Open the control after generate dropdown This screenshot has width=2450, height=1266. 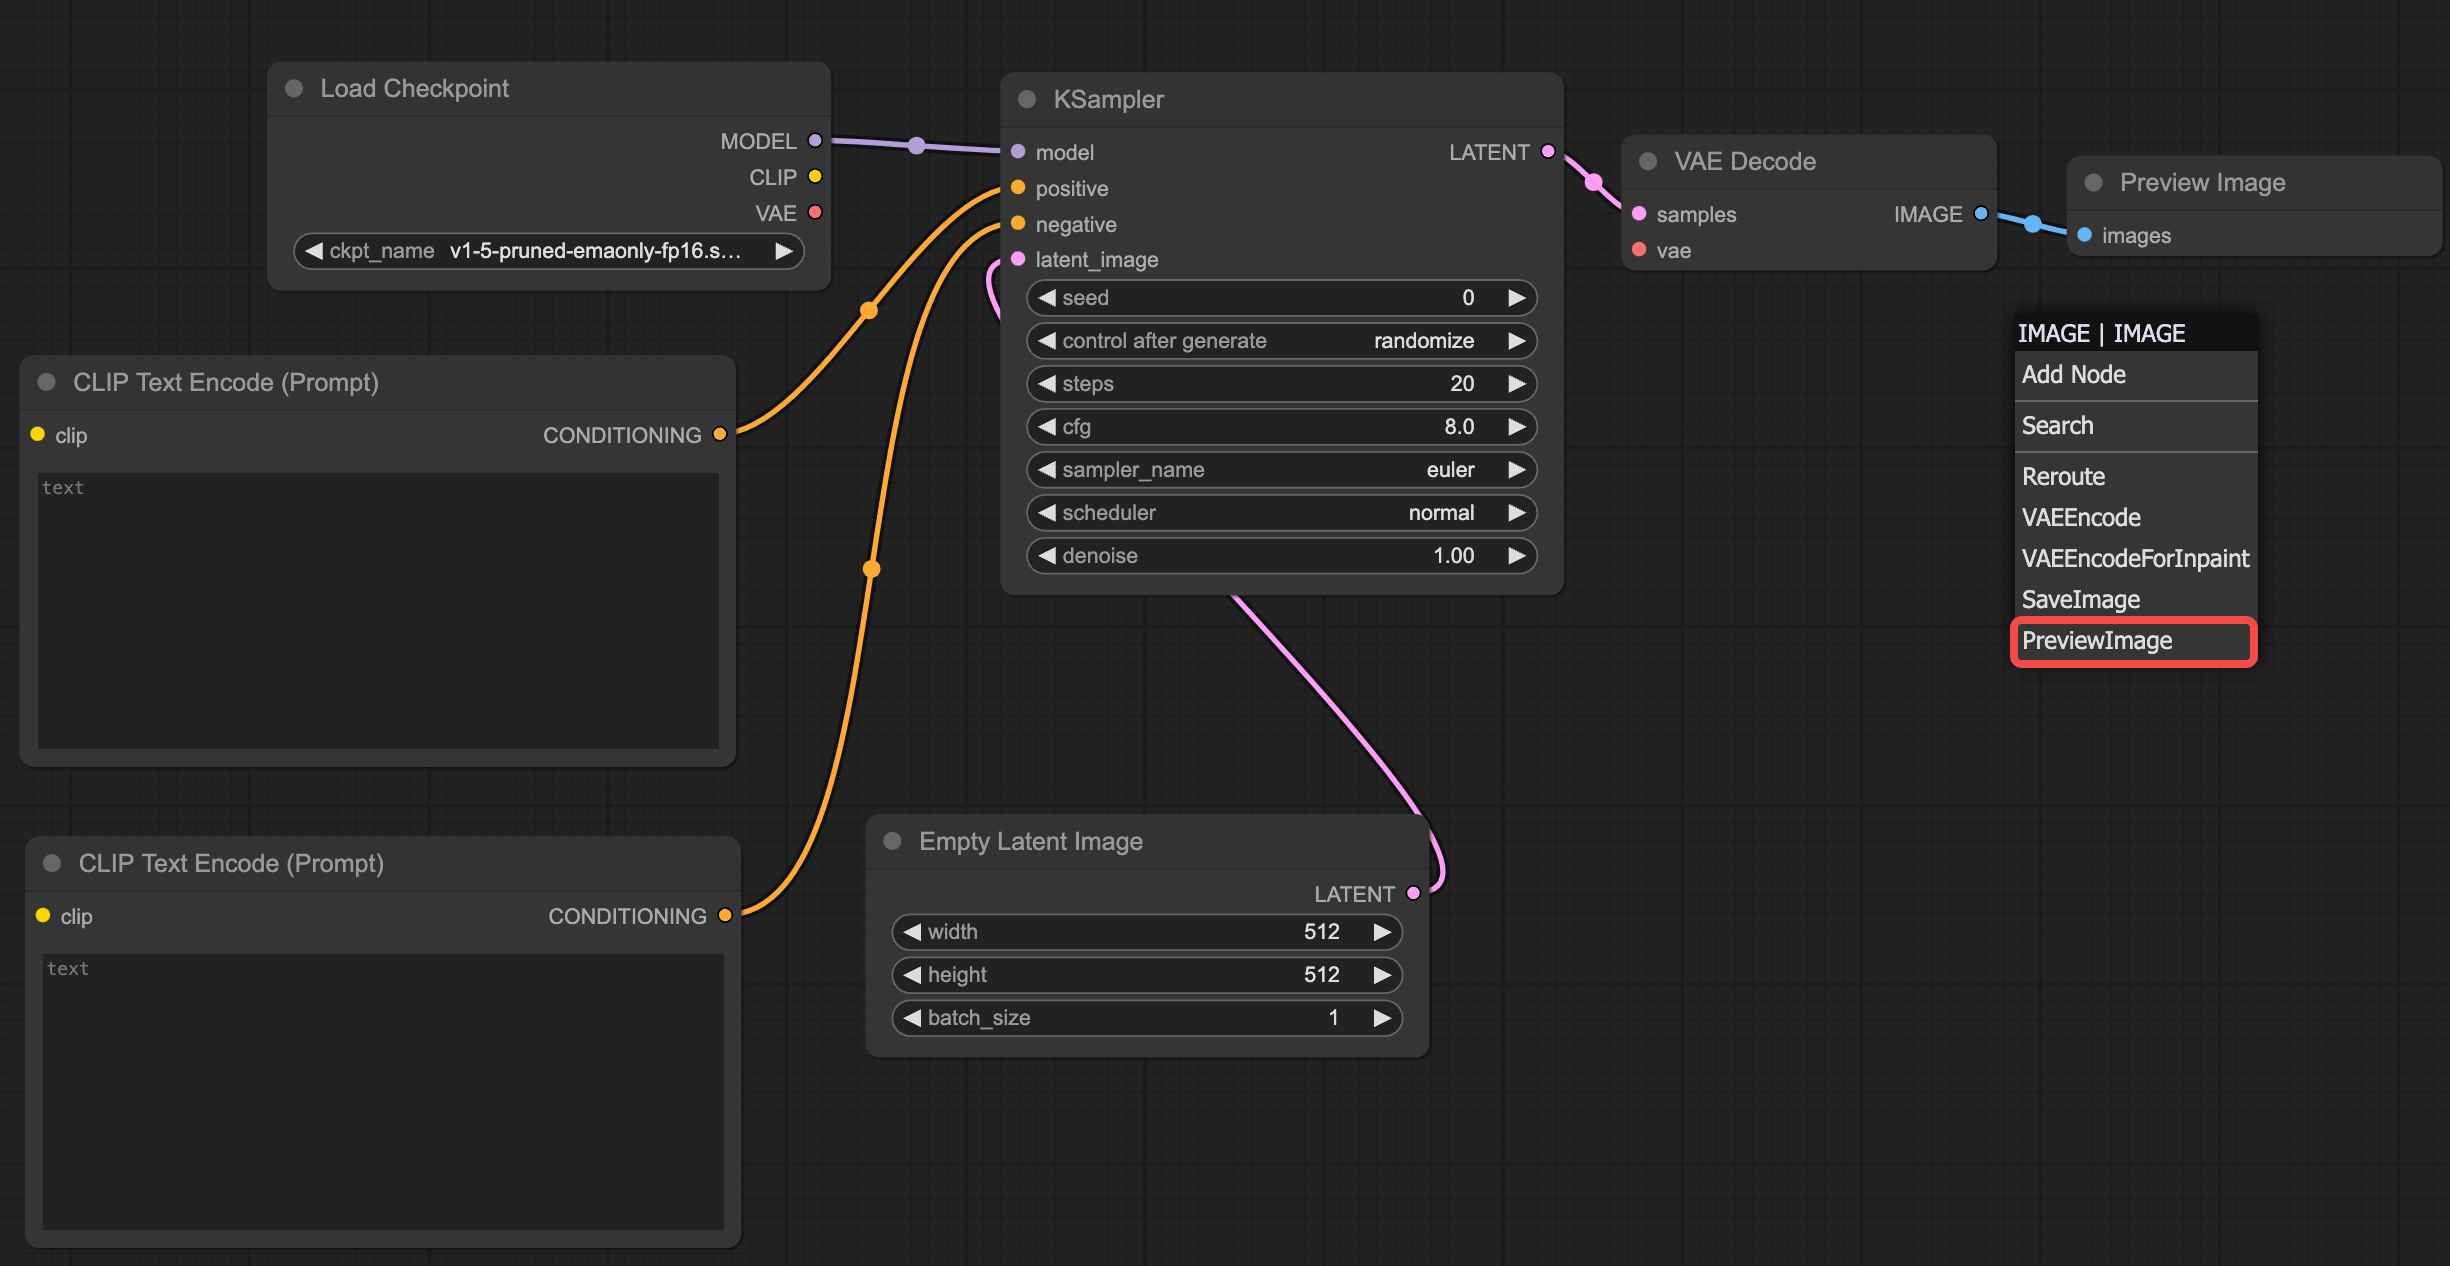(1281, 341)
